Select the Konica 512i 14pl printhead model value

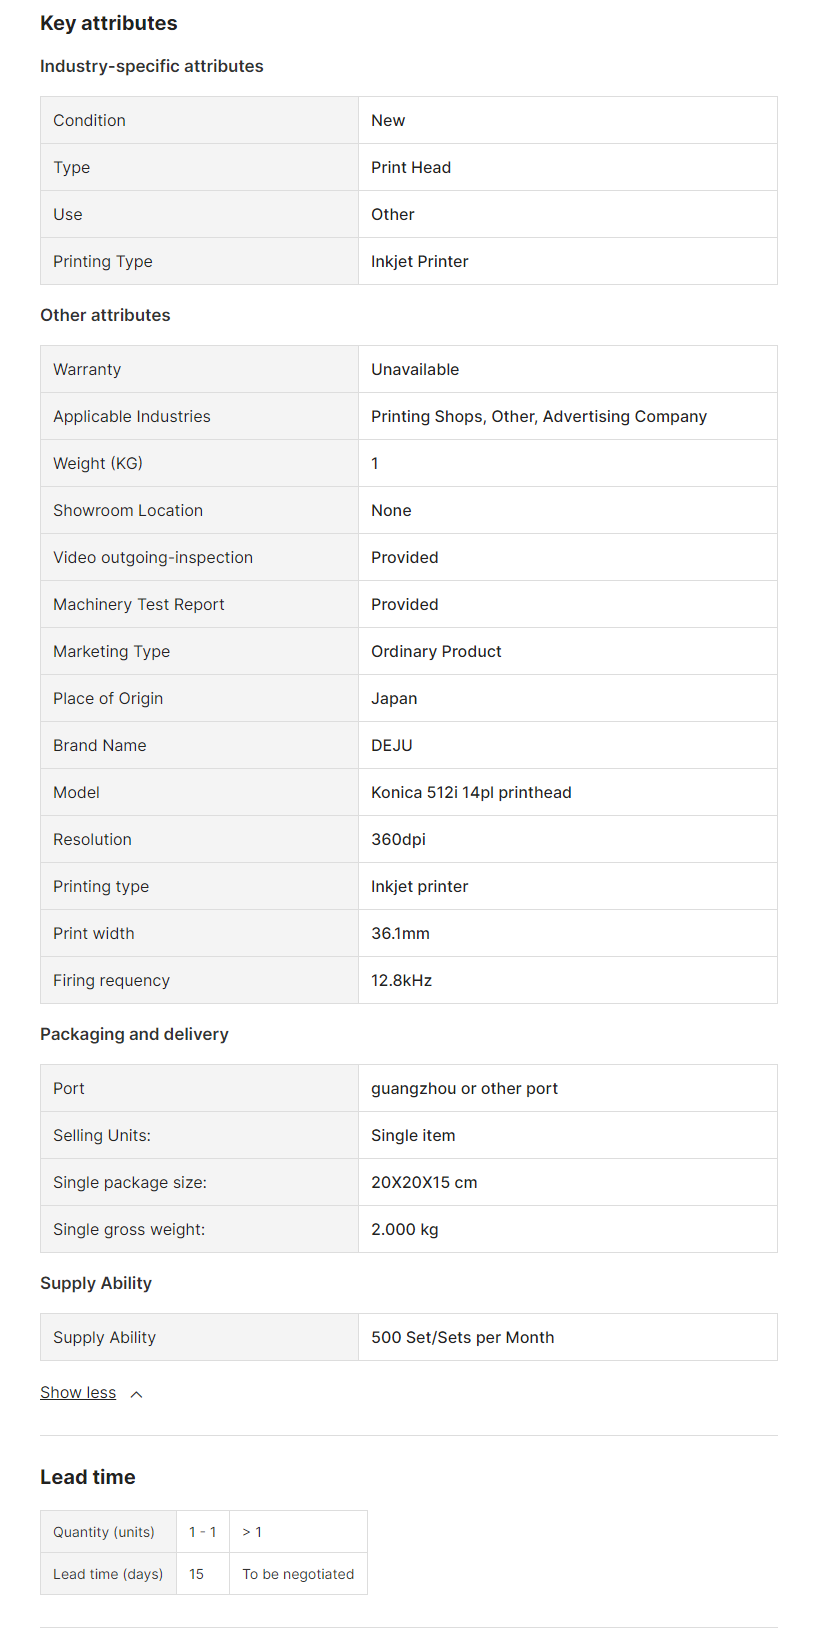tap(471, 792)
